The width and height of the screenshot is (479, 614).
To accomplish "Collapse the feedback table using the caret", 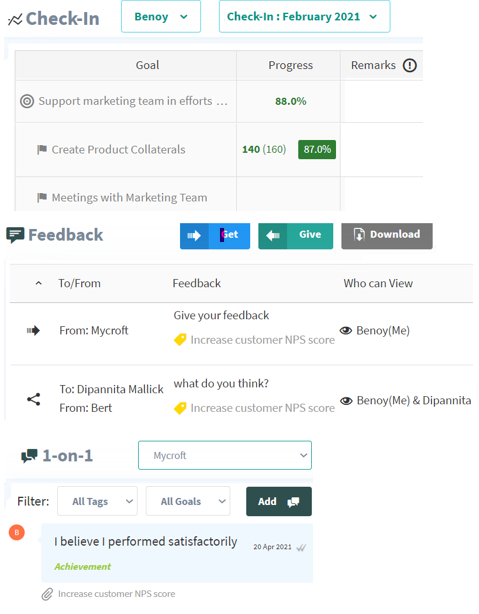I will 38,283.
